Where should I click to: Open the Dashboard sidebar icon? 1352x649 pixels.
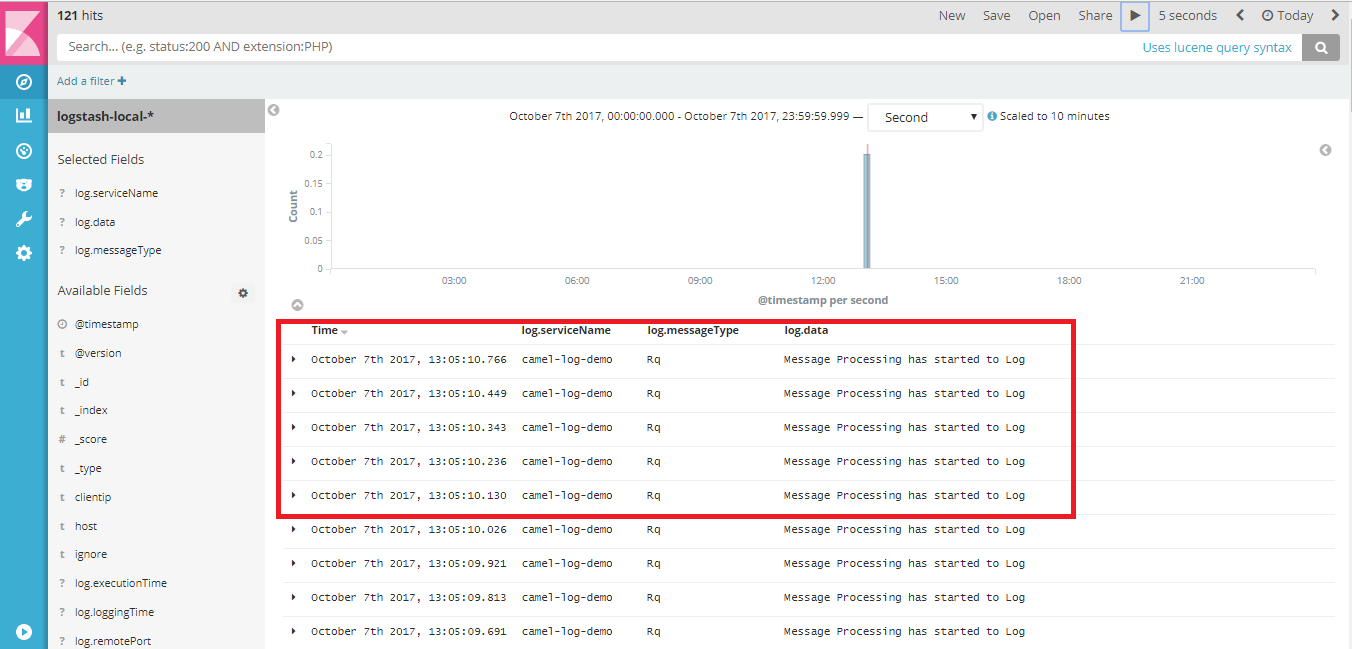coord(24,151)
